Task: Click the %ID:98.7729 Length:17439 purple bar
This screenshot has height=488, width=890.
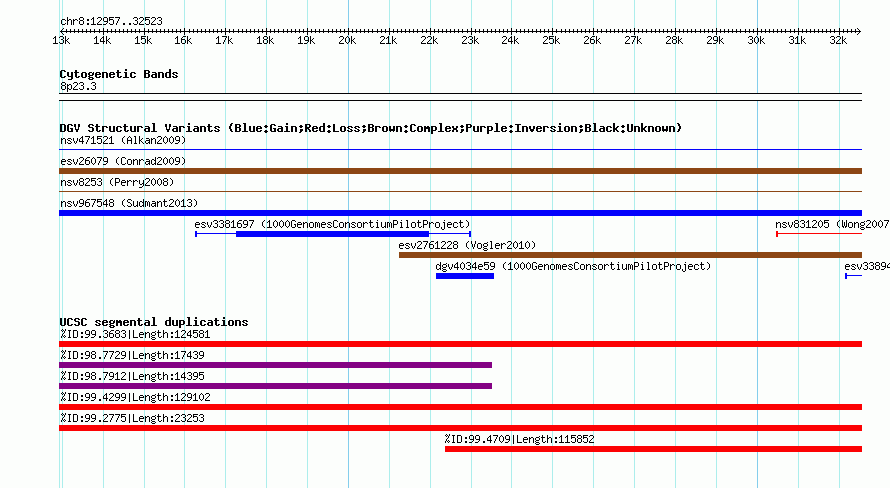Action: pos(275,365)
